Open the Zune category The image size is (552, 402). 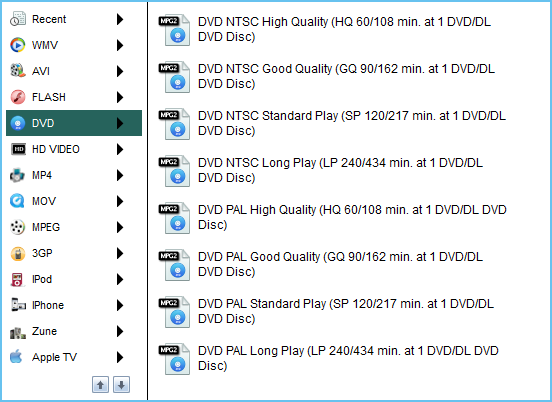(x=74, y=331)
